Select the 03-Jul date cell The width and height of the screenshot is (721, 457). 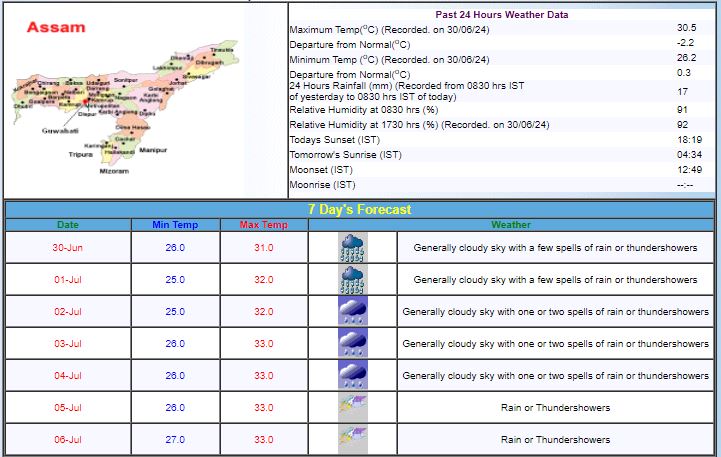tap(68, 343)
